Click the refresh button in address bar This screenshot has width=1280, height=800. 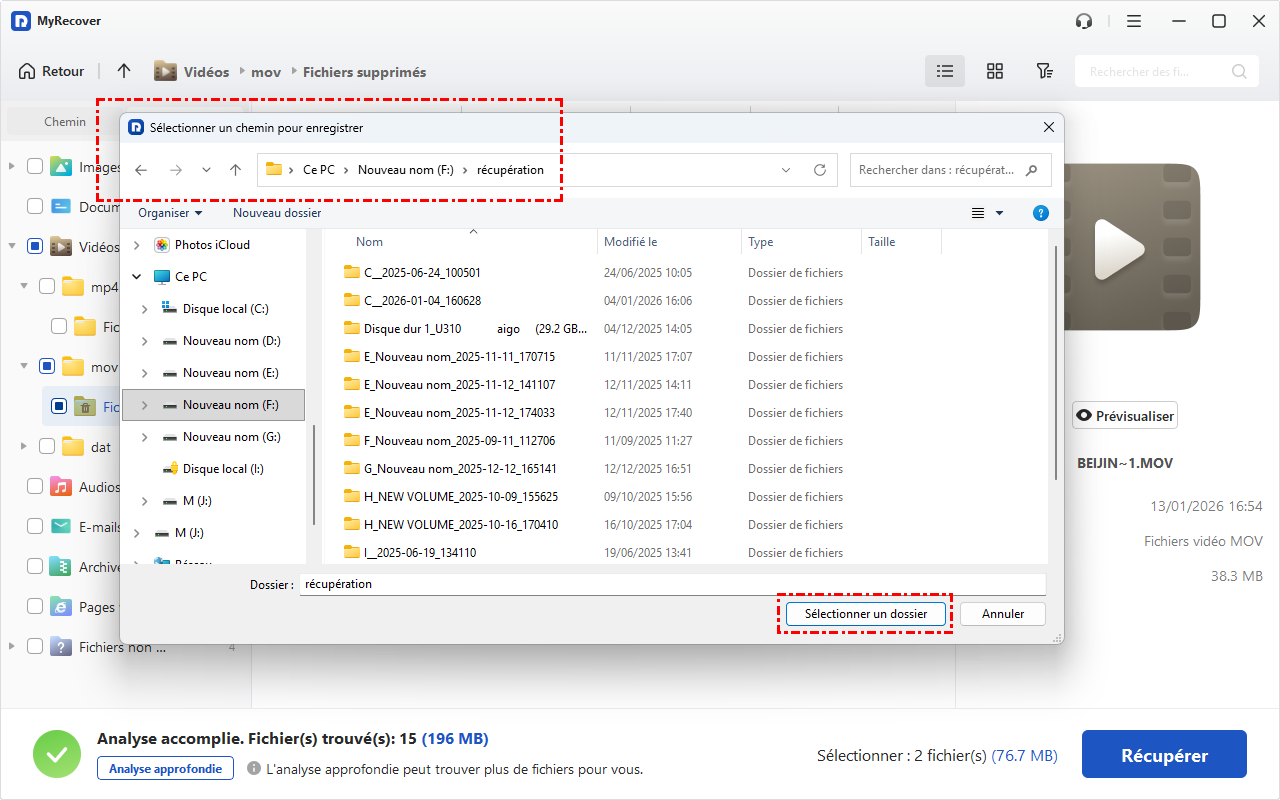pos(820,170)
